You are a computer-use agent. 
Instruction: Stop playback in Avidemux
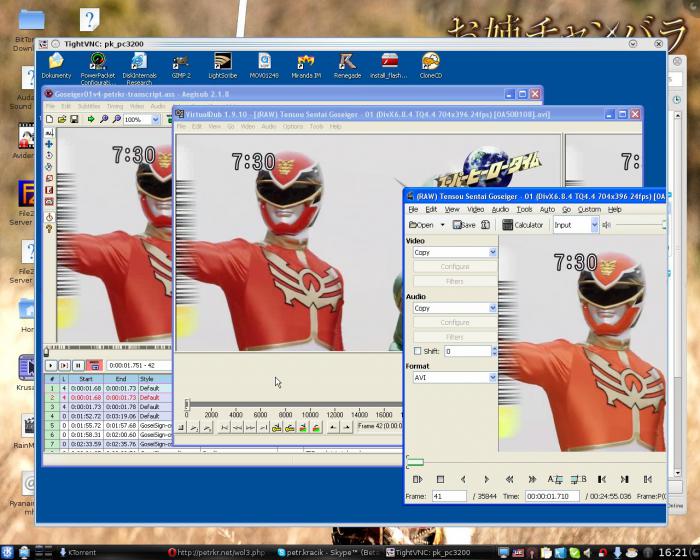point(440,479)
